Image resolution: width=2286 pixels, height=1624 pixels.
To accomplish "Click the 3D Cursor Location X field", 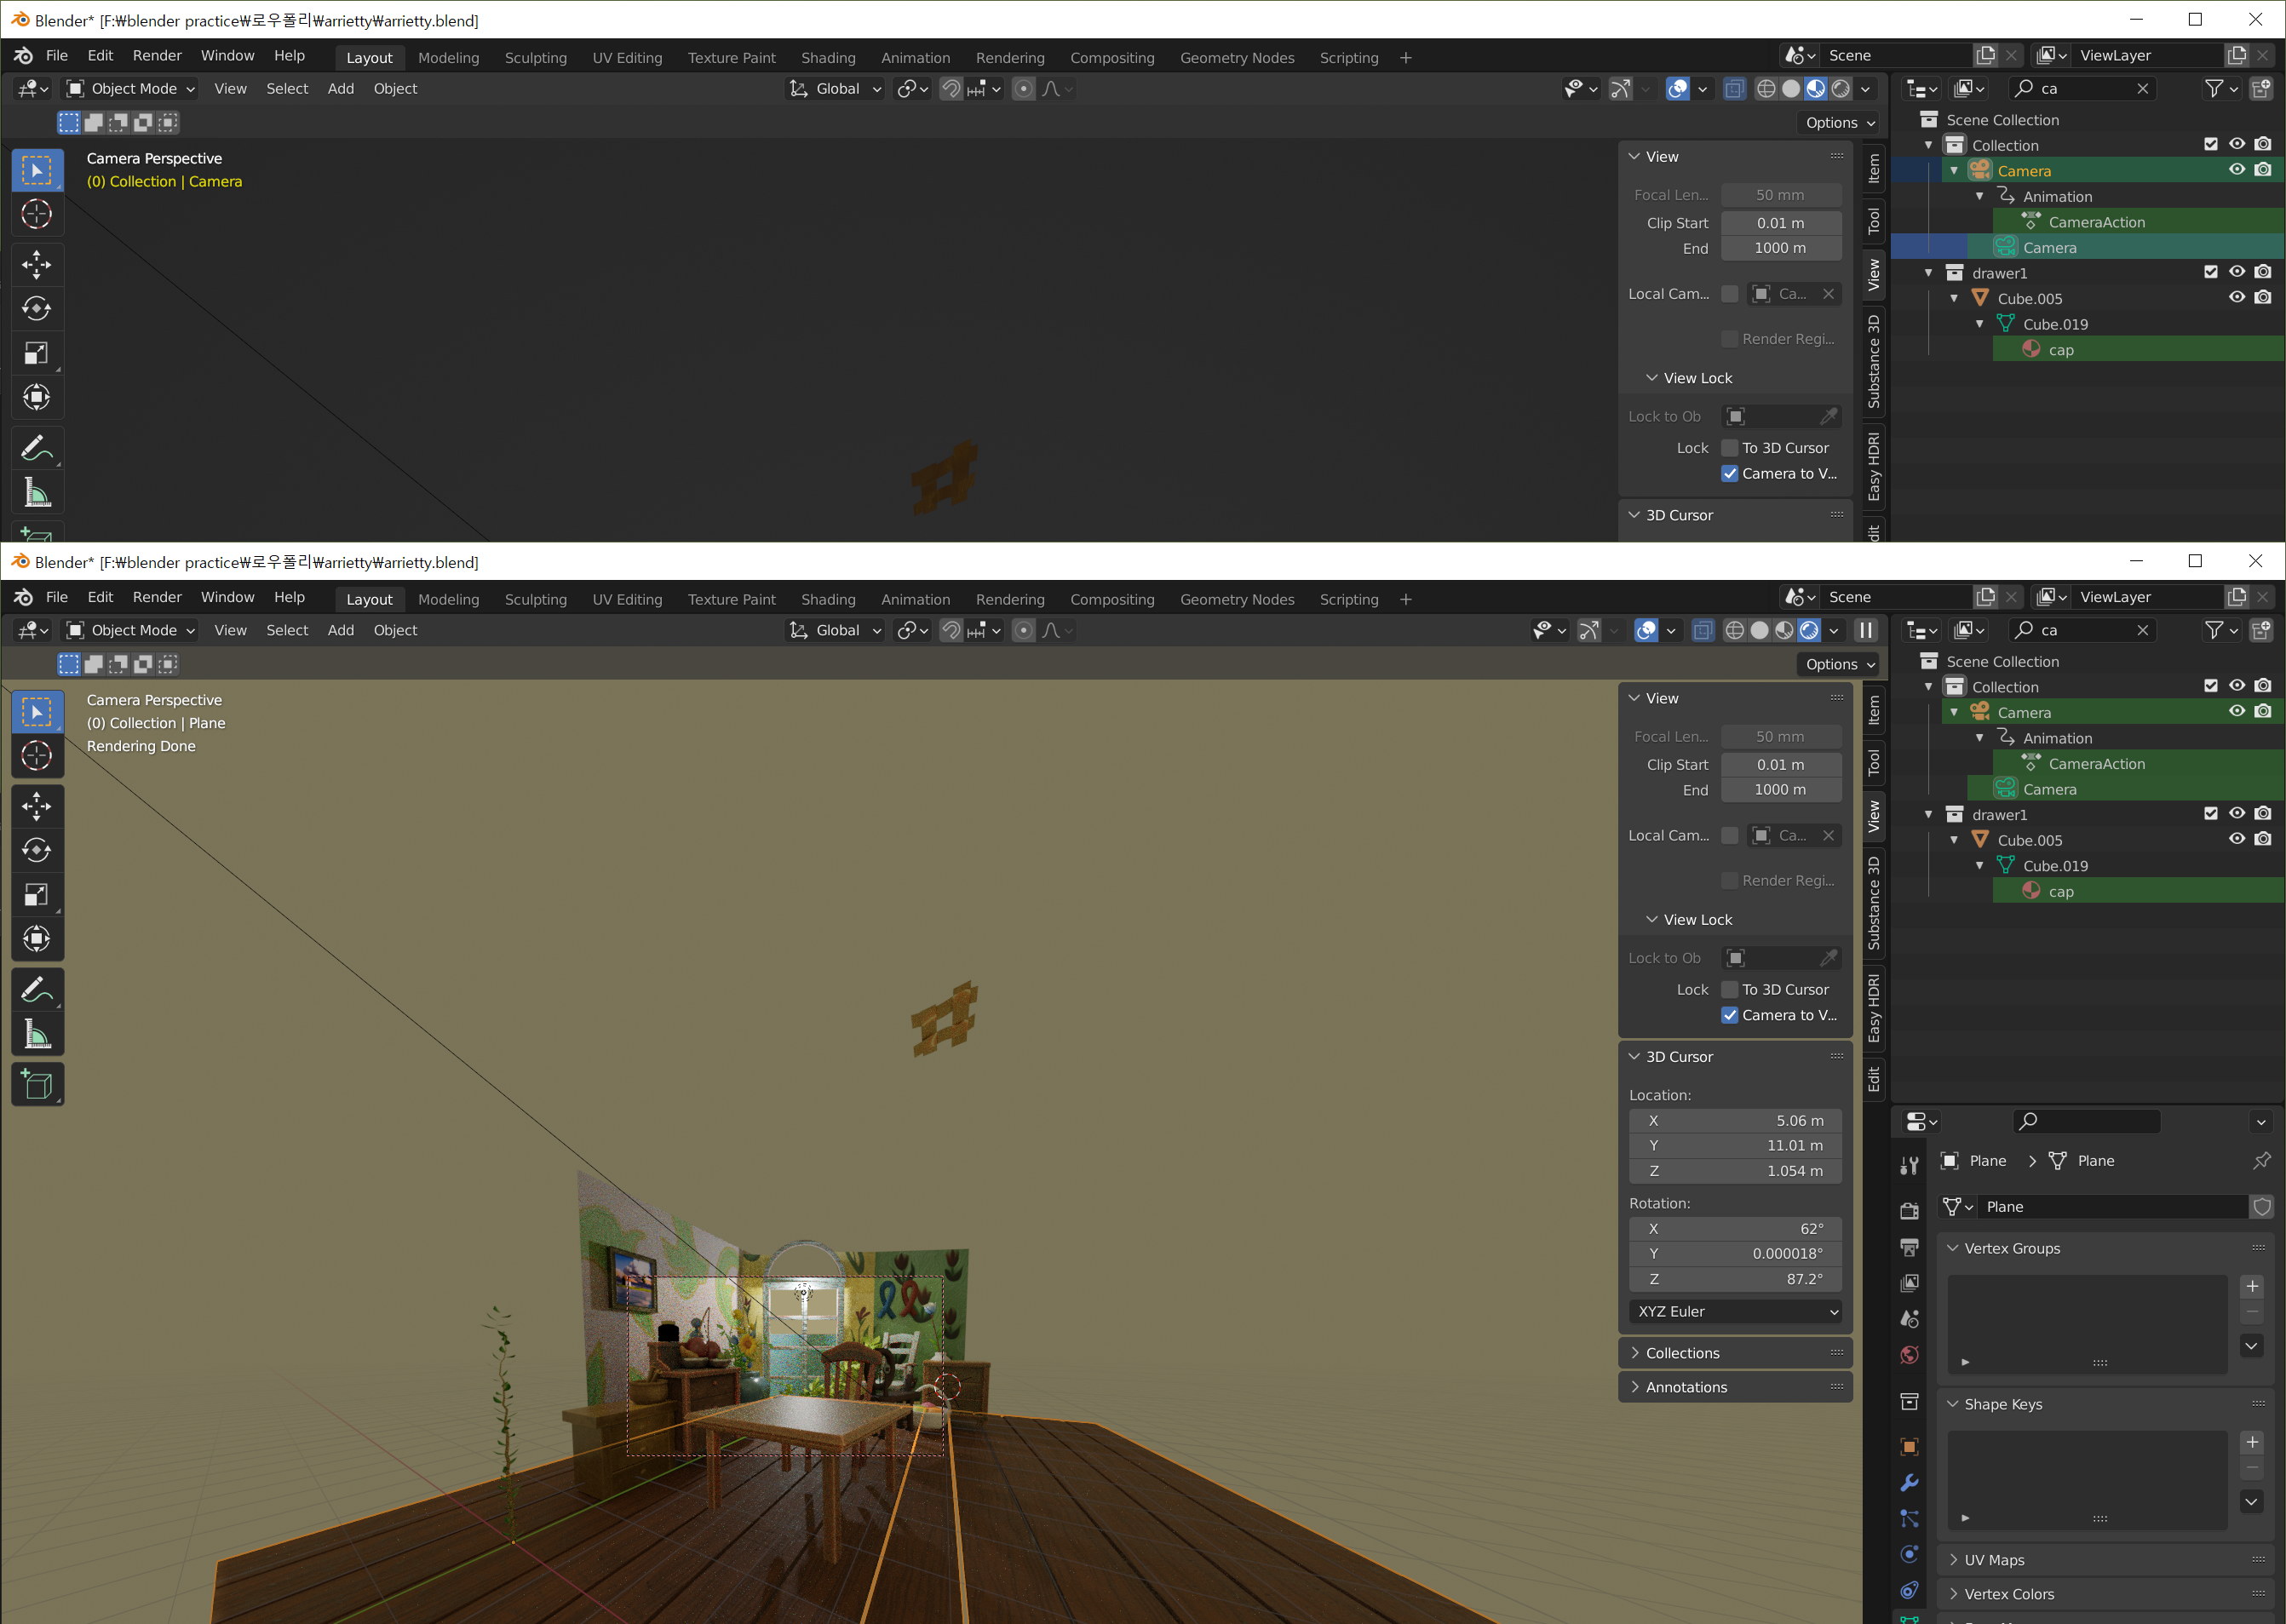I will (x=1735, y=1121).
